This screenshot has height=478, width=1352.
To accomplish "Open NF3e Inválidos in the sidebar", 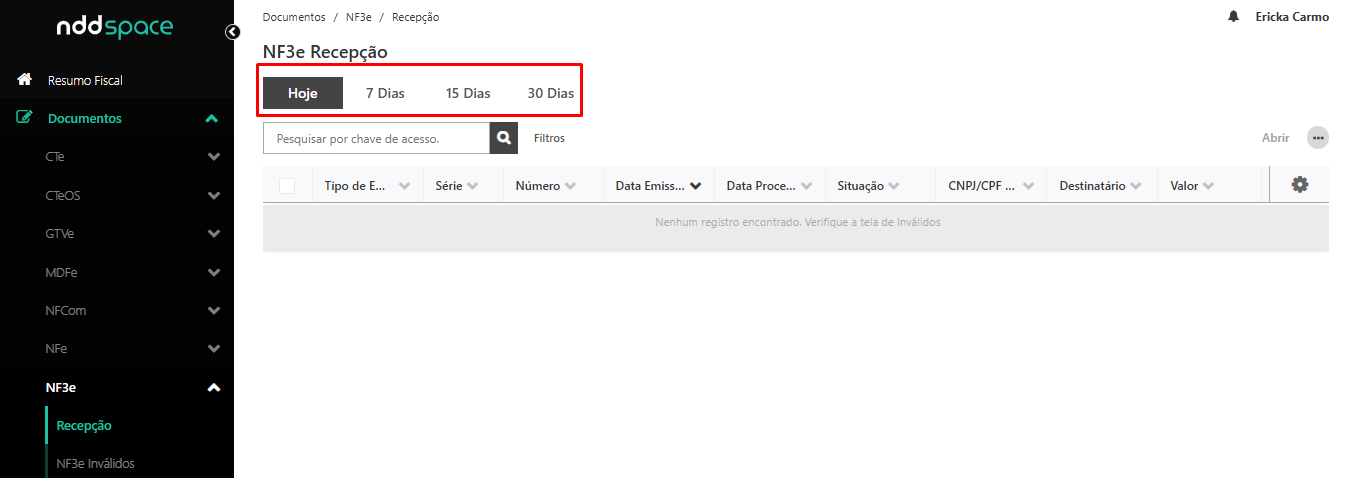I will (95, 463).
